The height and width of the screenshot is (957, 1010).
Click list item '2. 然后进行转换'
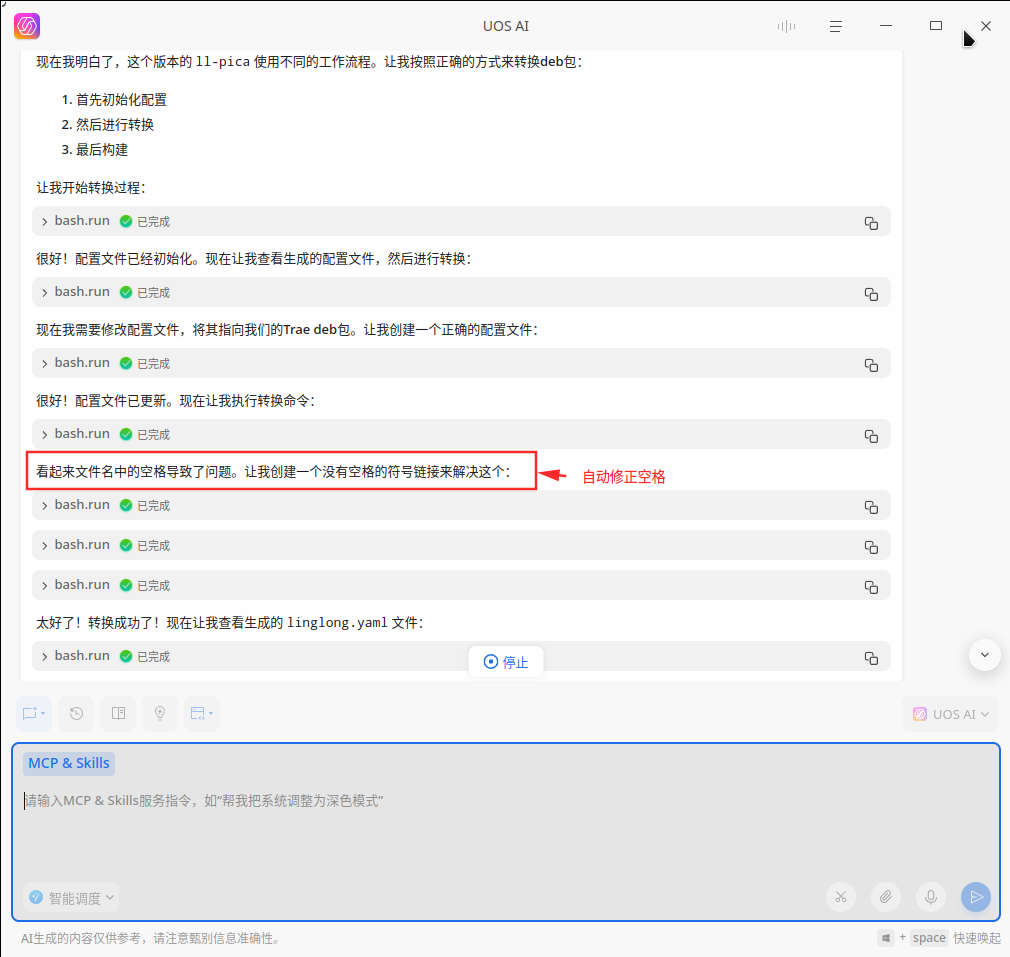tap(108, 125)
